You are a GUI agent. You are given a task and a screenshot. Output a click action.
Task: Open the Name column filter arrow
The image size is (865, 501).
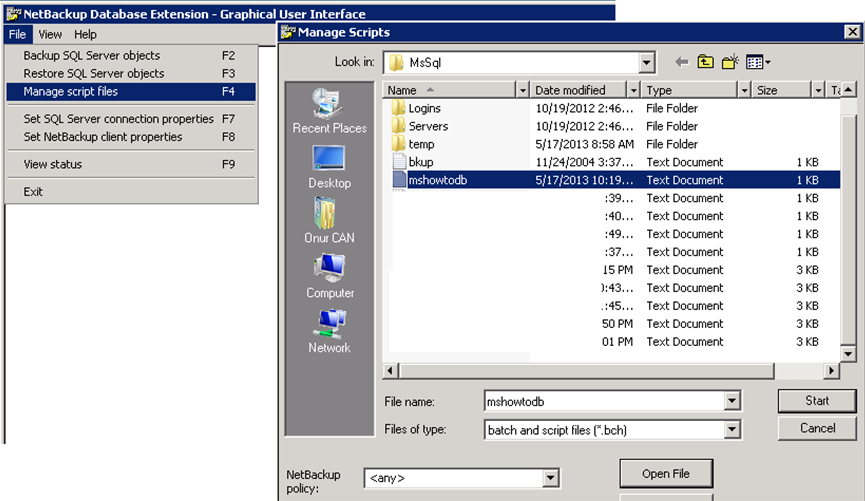tap(522, 90)
